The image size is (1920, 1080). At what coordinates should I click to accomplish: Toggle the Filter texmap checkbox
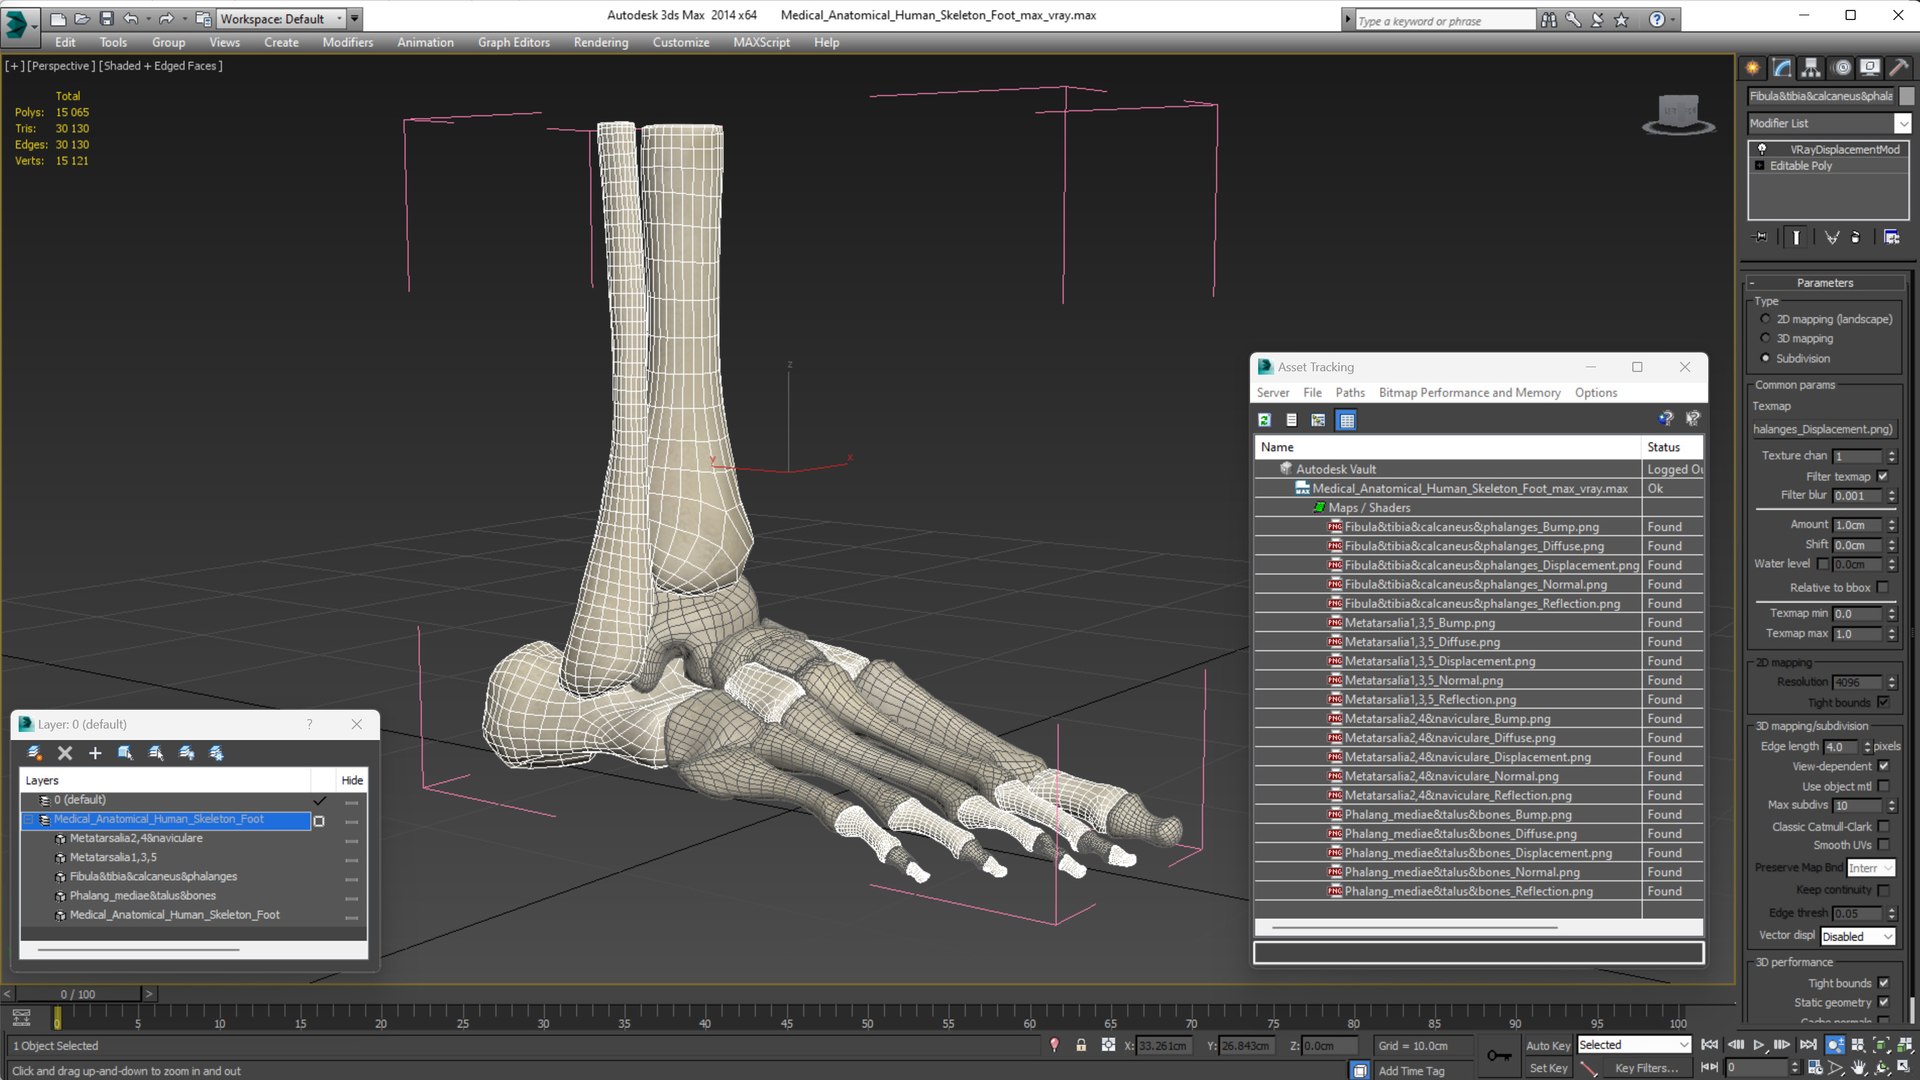1883,476
